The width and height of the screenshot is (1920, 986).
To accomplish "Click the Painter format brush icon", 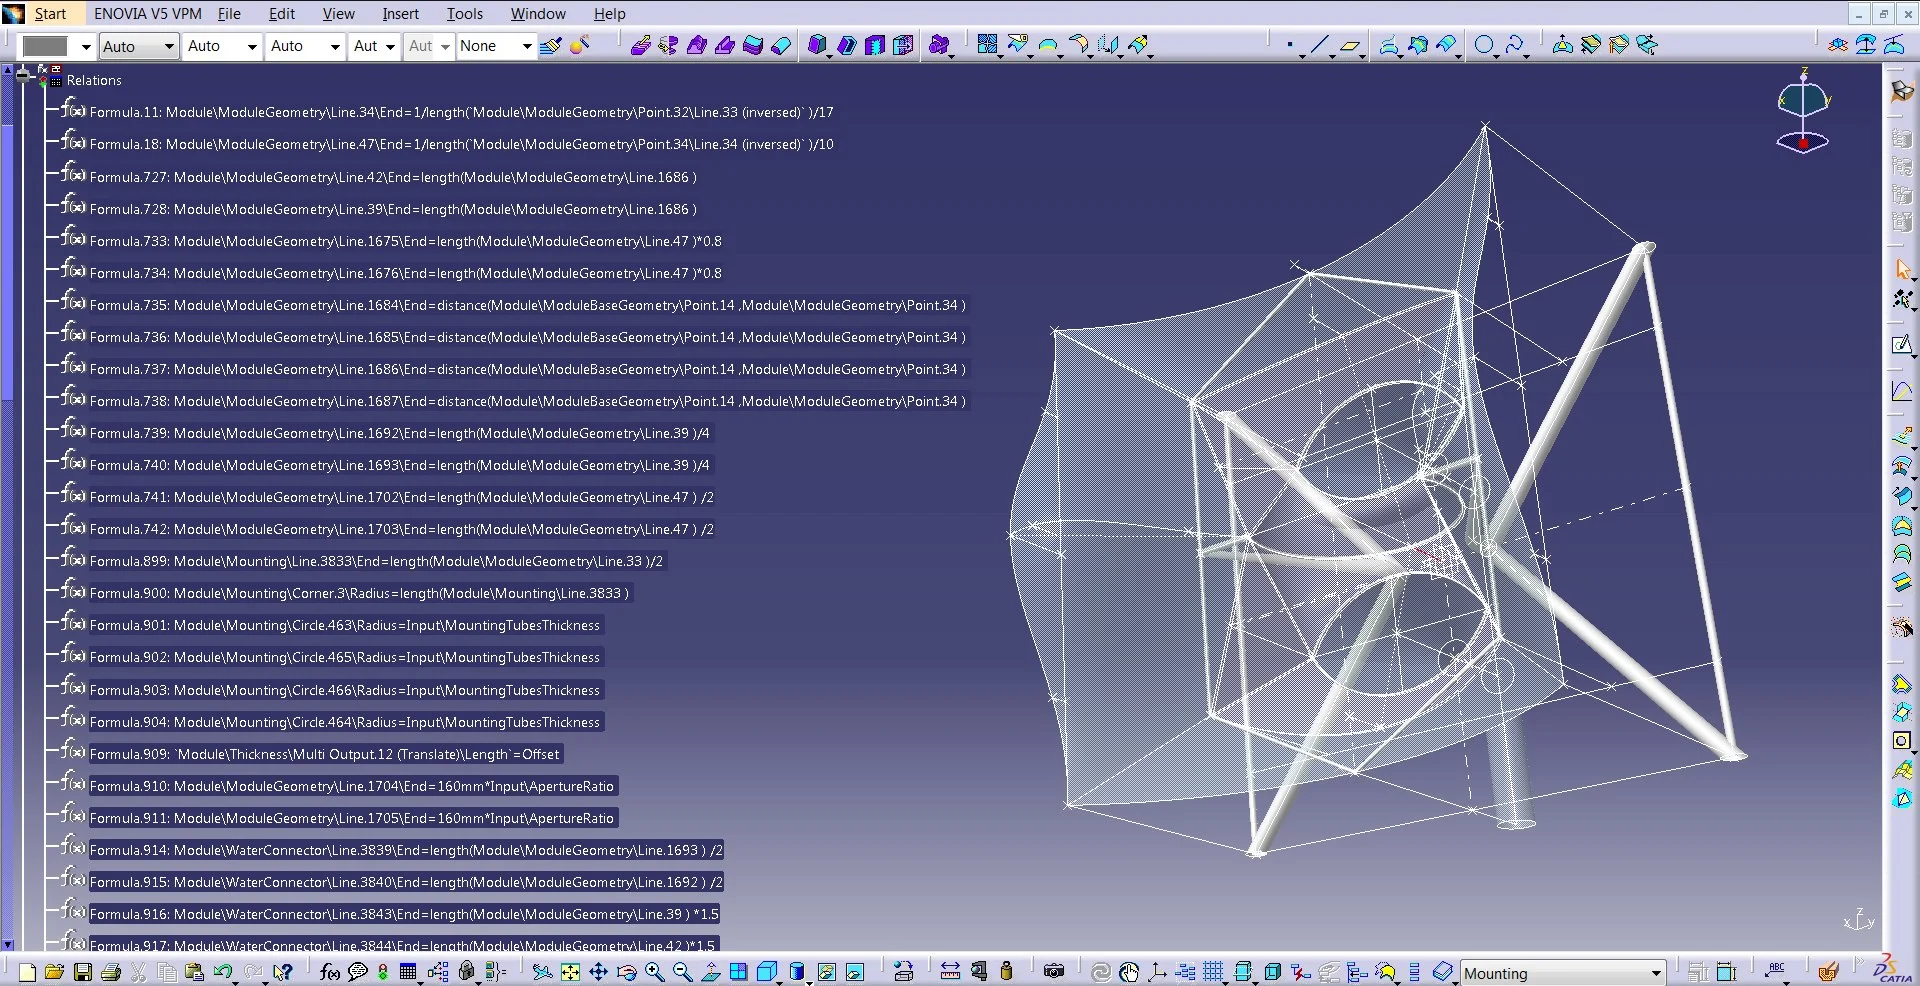I will [550, 46].
